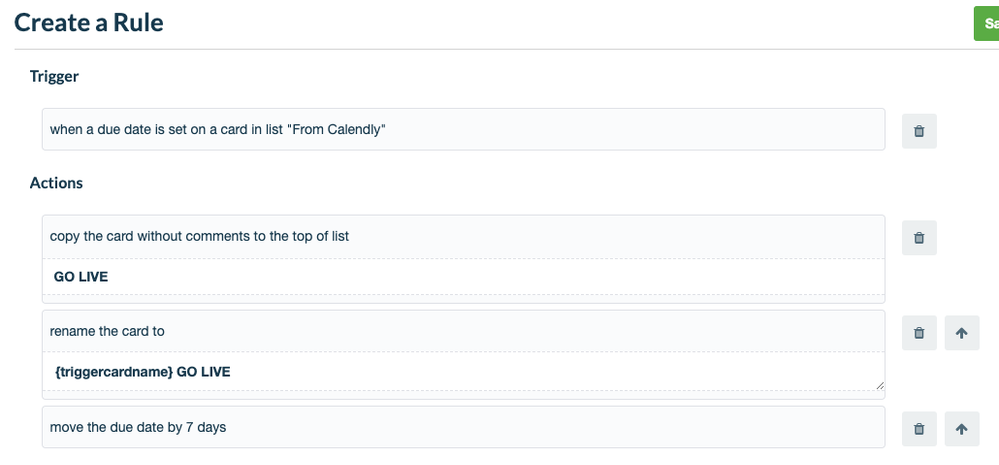Click the '{triggercardname}' variable in rename field

point(114,372)
